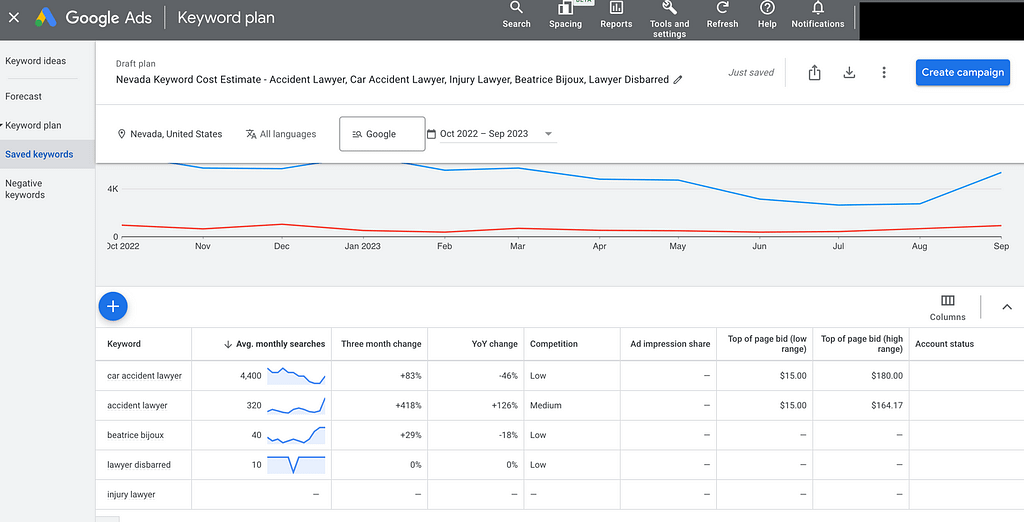Sort by Top of page bid (low range)

point(767,344)
